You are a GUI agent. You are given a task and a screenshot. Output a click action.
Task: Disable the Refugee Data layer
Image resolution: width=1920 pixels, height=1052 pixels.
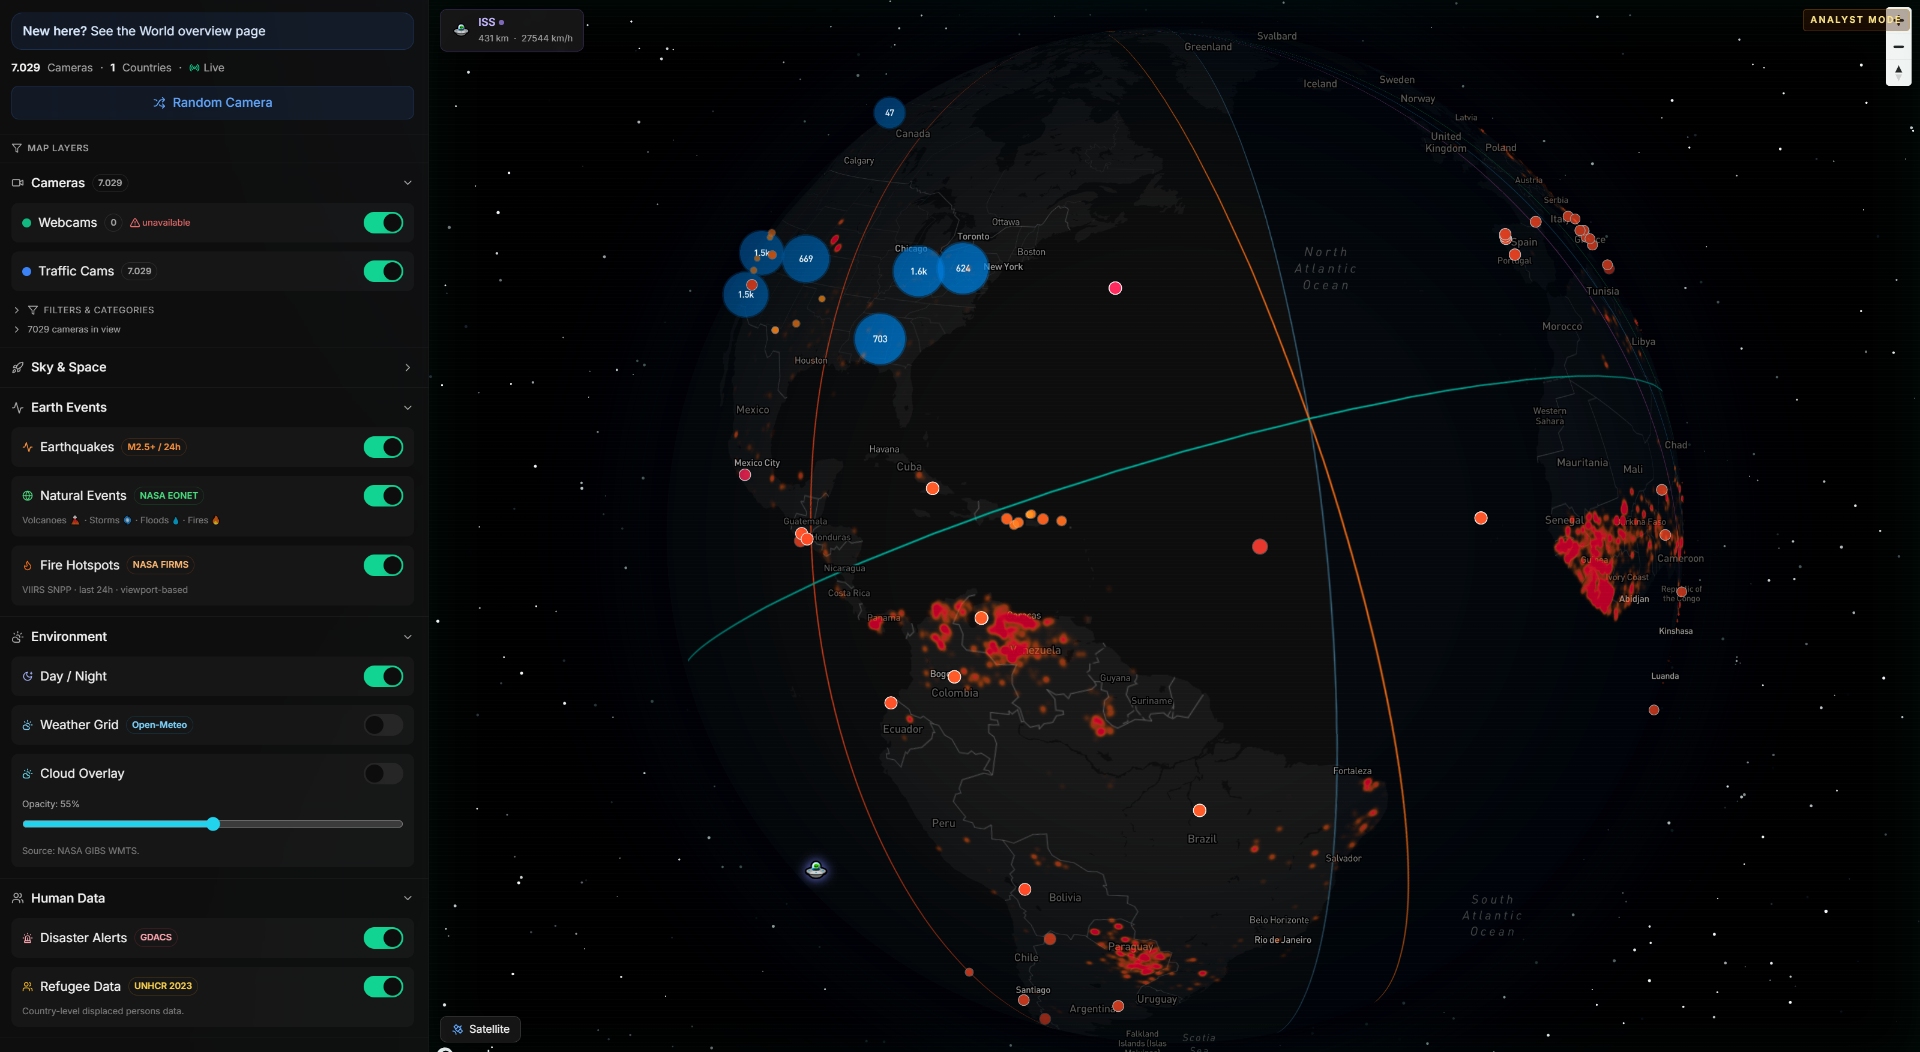pos(384,987)
